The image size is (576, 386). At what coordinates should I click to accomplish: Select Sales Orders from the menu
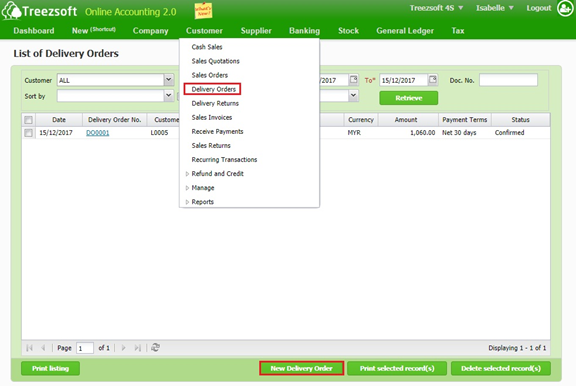(210, 75)
